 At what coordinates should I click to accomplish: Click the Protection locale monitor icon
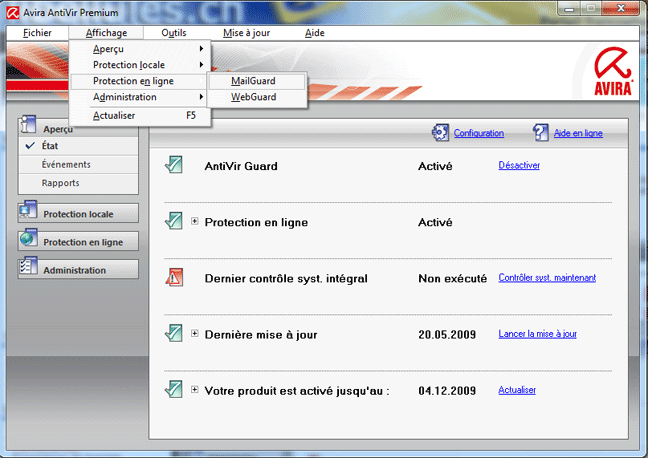[28, 210]
